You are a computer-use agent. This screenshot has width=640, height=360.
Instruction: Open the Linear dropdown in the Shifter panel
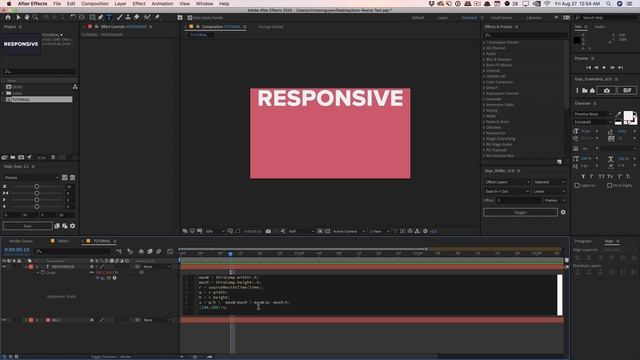(549, 191)
